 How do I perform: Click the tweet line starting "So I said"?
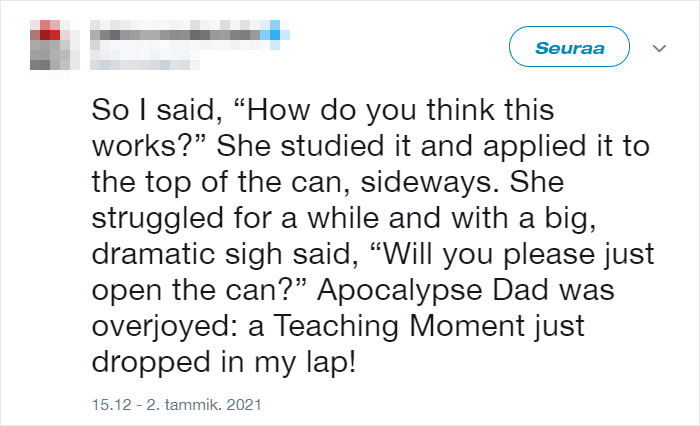[x=323, y=110]
